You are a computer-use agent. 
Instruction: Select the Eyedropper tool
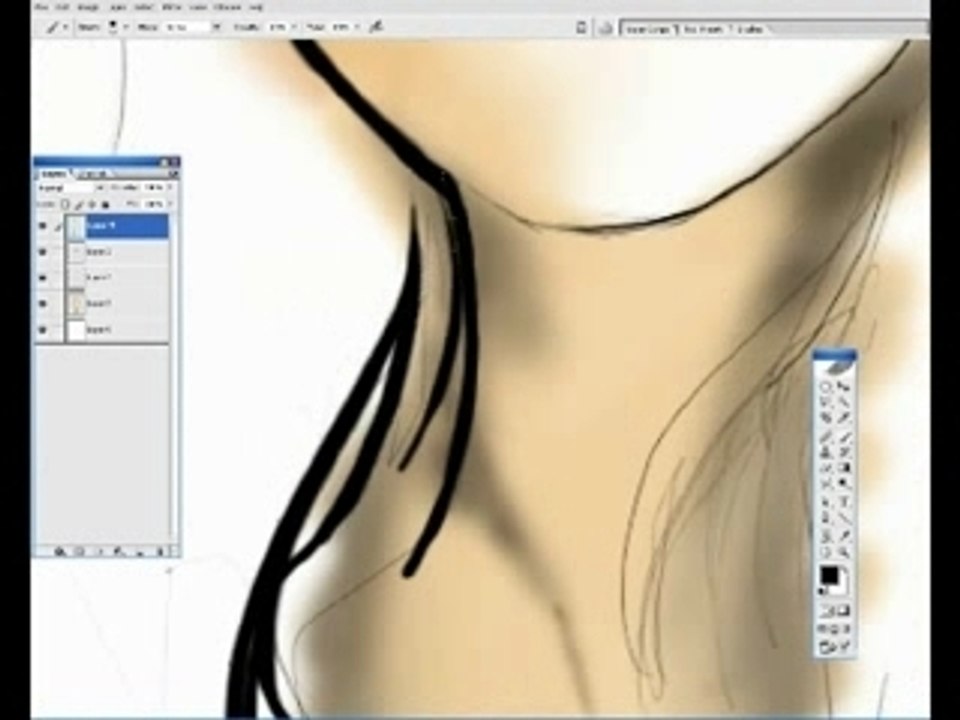coord(844,536)
